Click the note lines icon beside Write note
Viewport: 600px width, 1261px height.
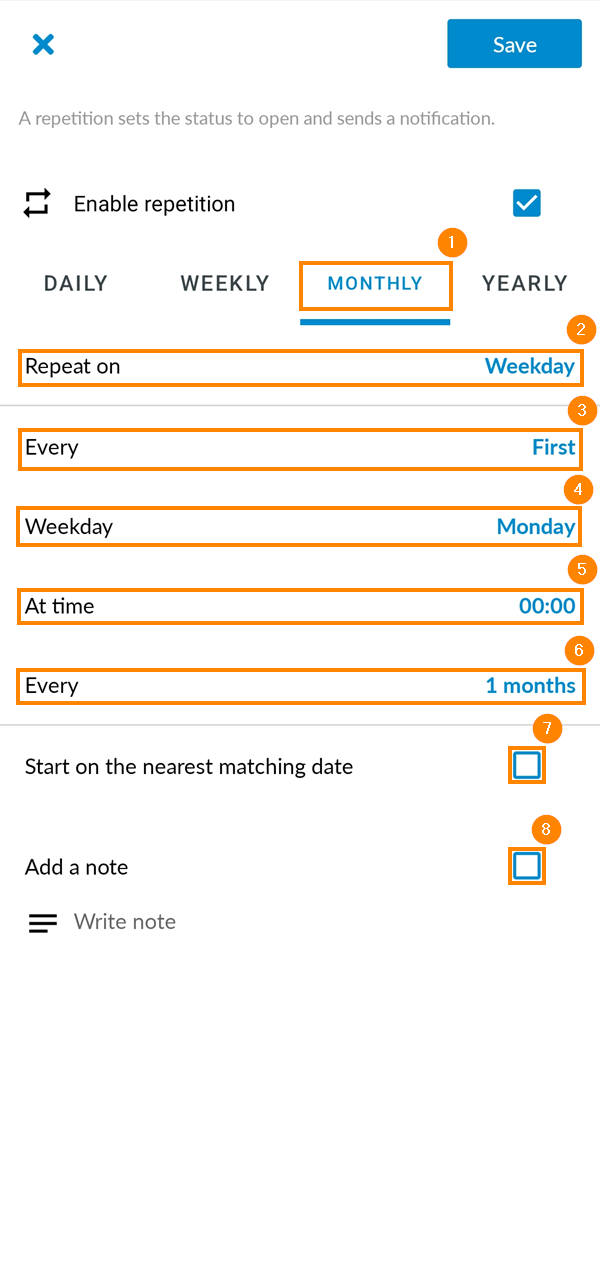click(x=42, y=922)
